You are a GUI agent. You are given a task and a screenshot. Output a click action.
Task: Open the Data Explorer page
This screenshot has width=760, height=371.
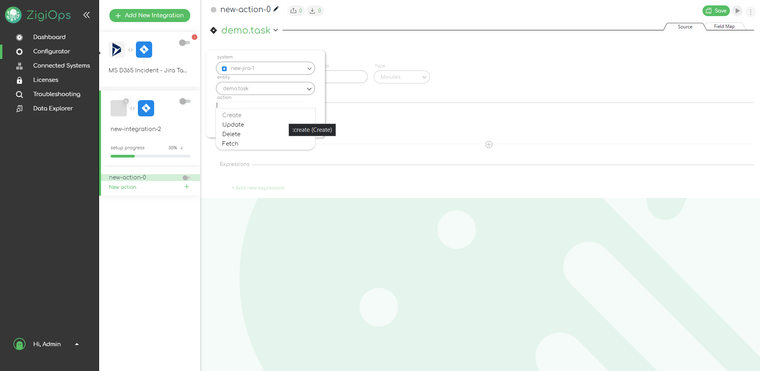pyautogui.click(x=53, y=109)
